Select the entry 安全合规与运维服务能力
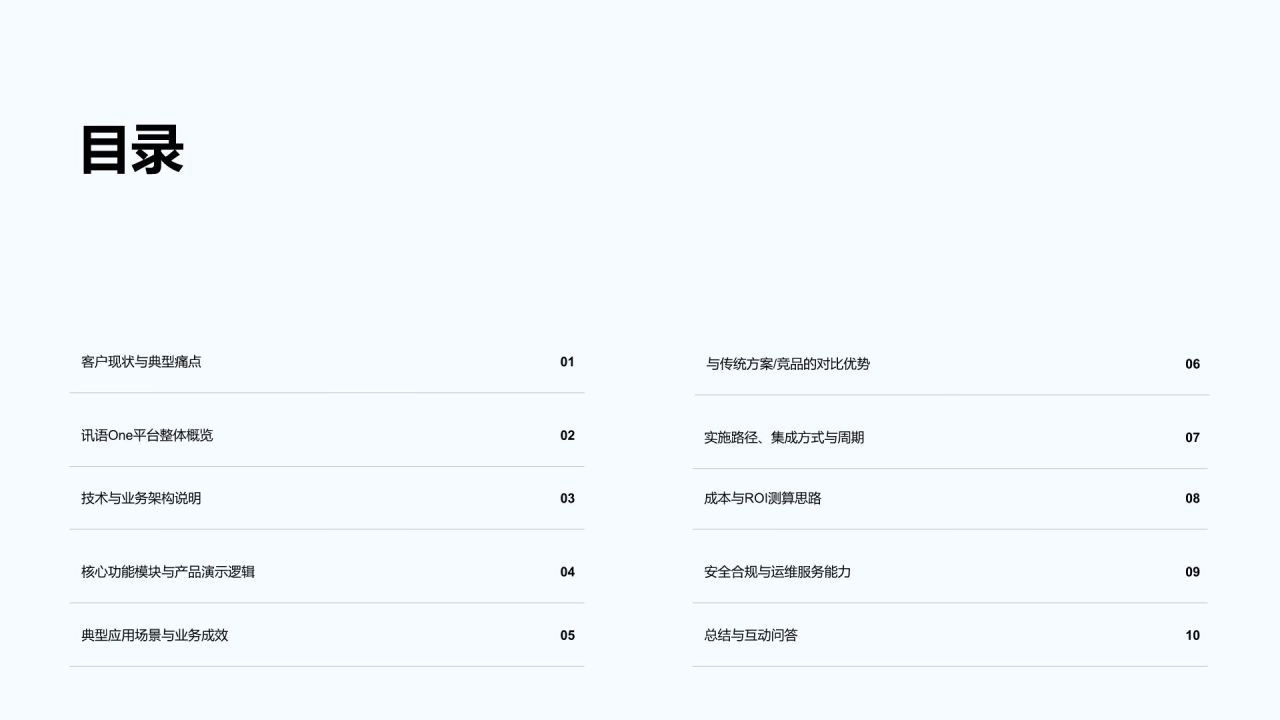The width and height of the screenshot is (1280, 720). (x=778, y=572)
